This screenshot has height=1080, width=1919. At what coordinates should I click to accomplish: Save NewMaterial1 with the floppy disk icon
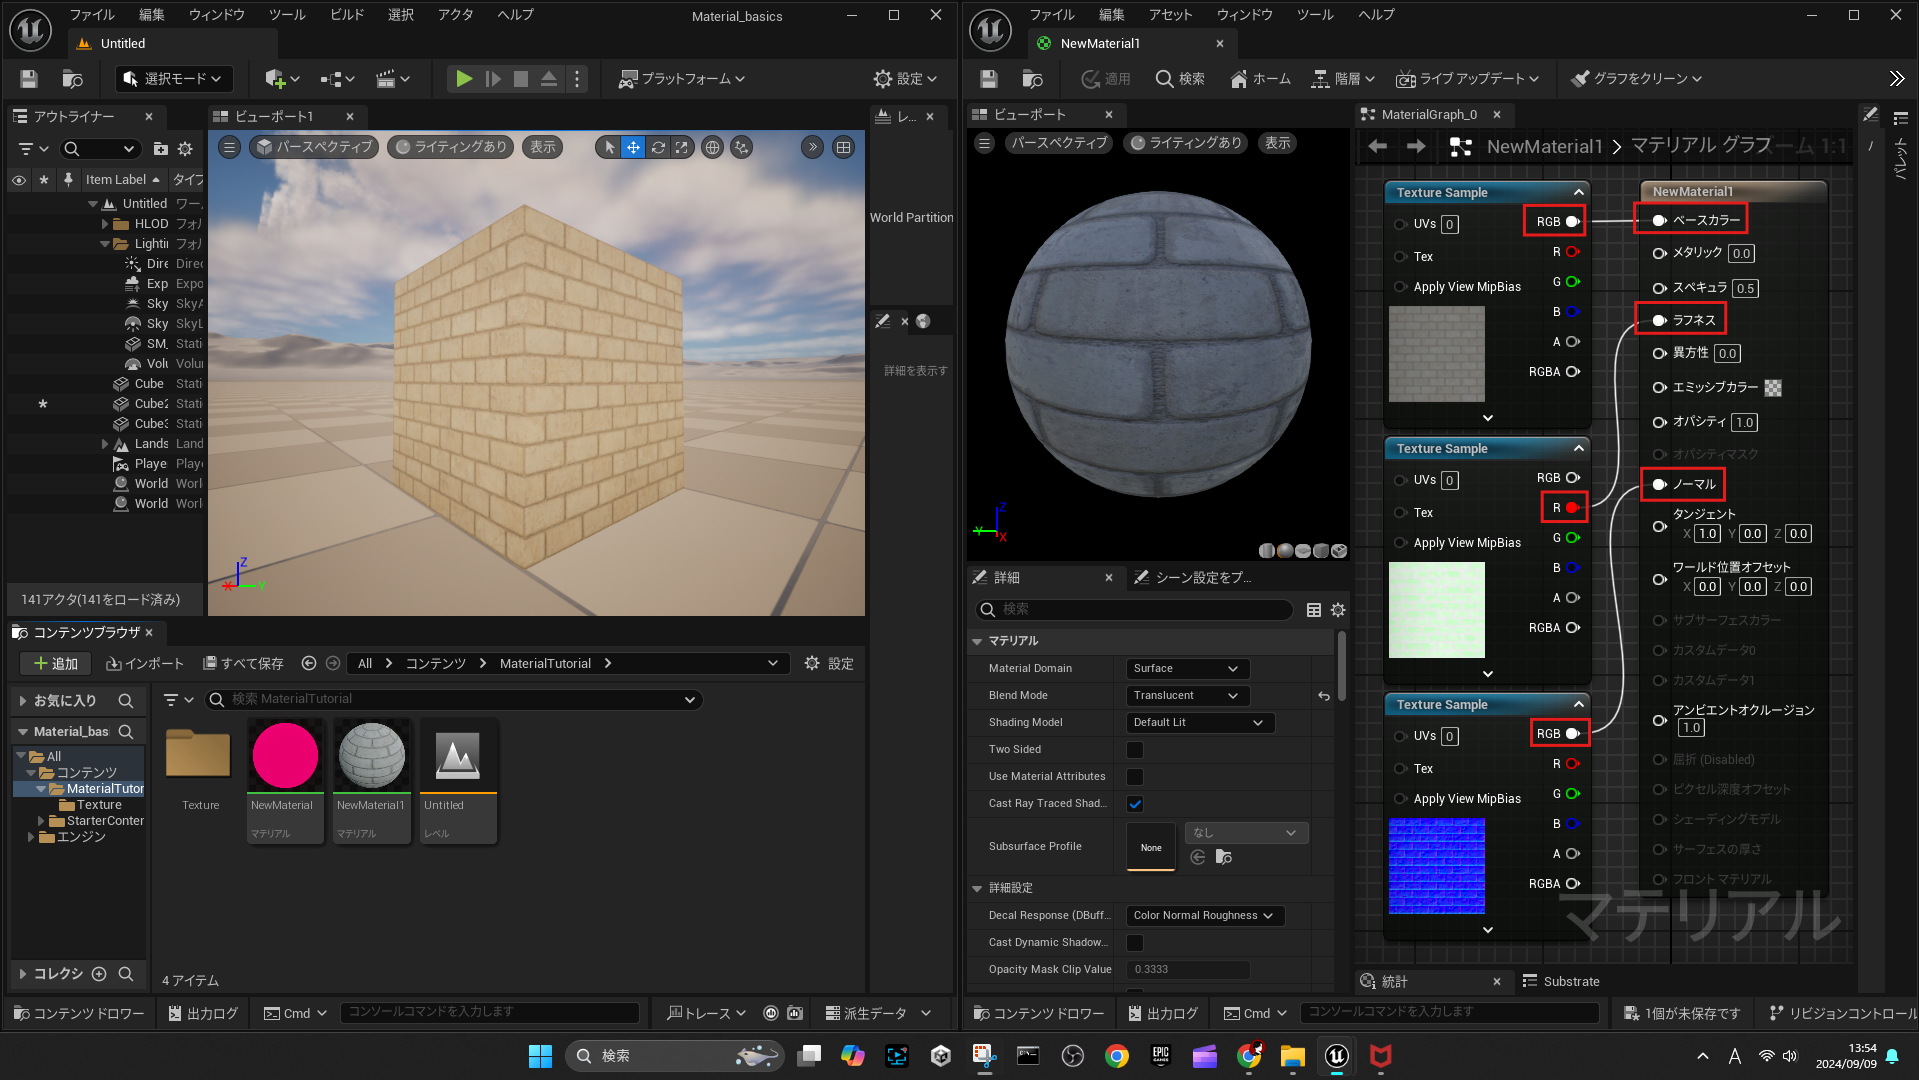(x=988, y=78)
